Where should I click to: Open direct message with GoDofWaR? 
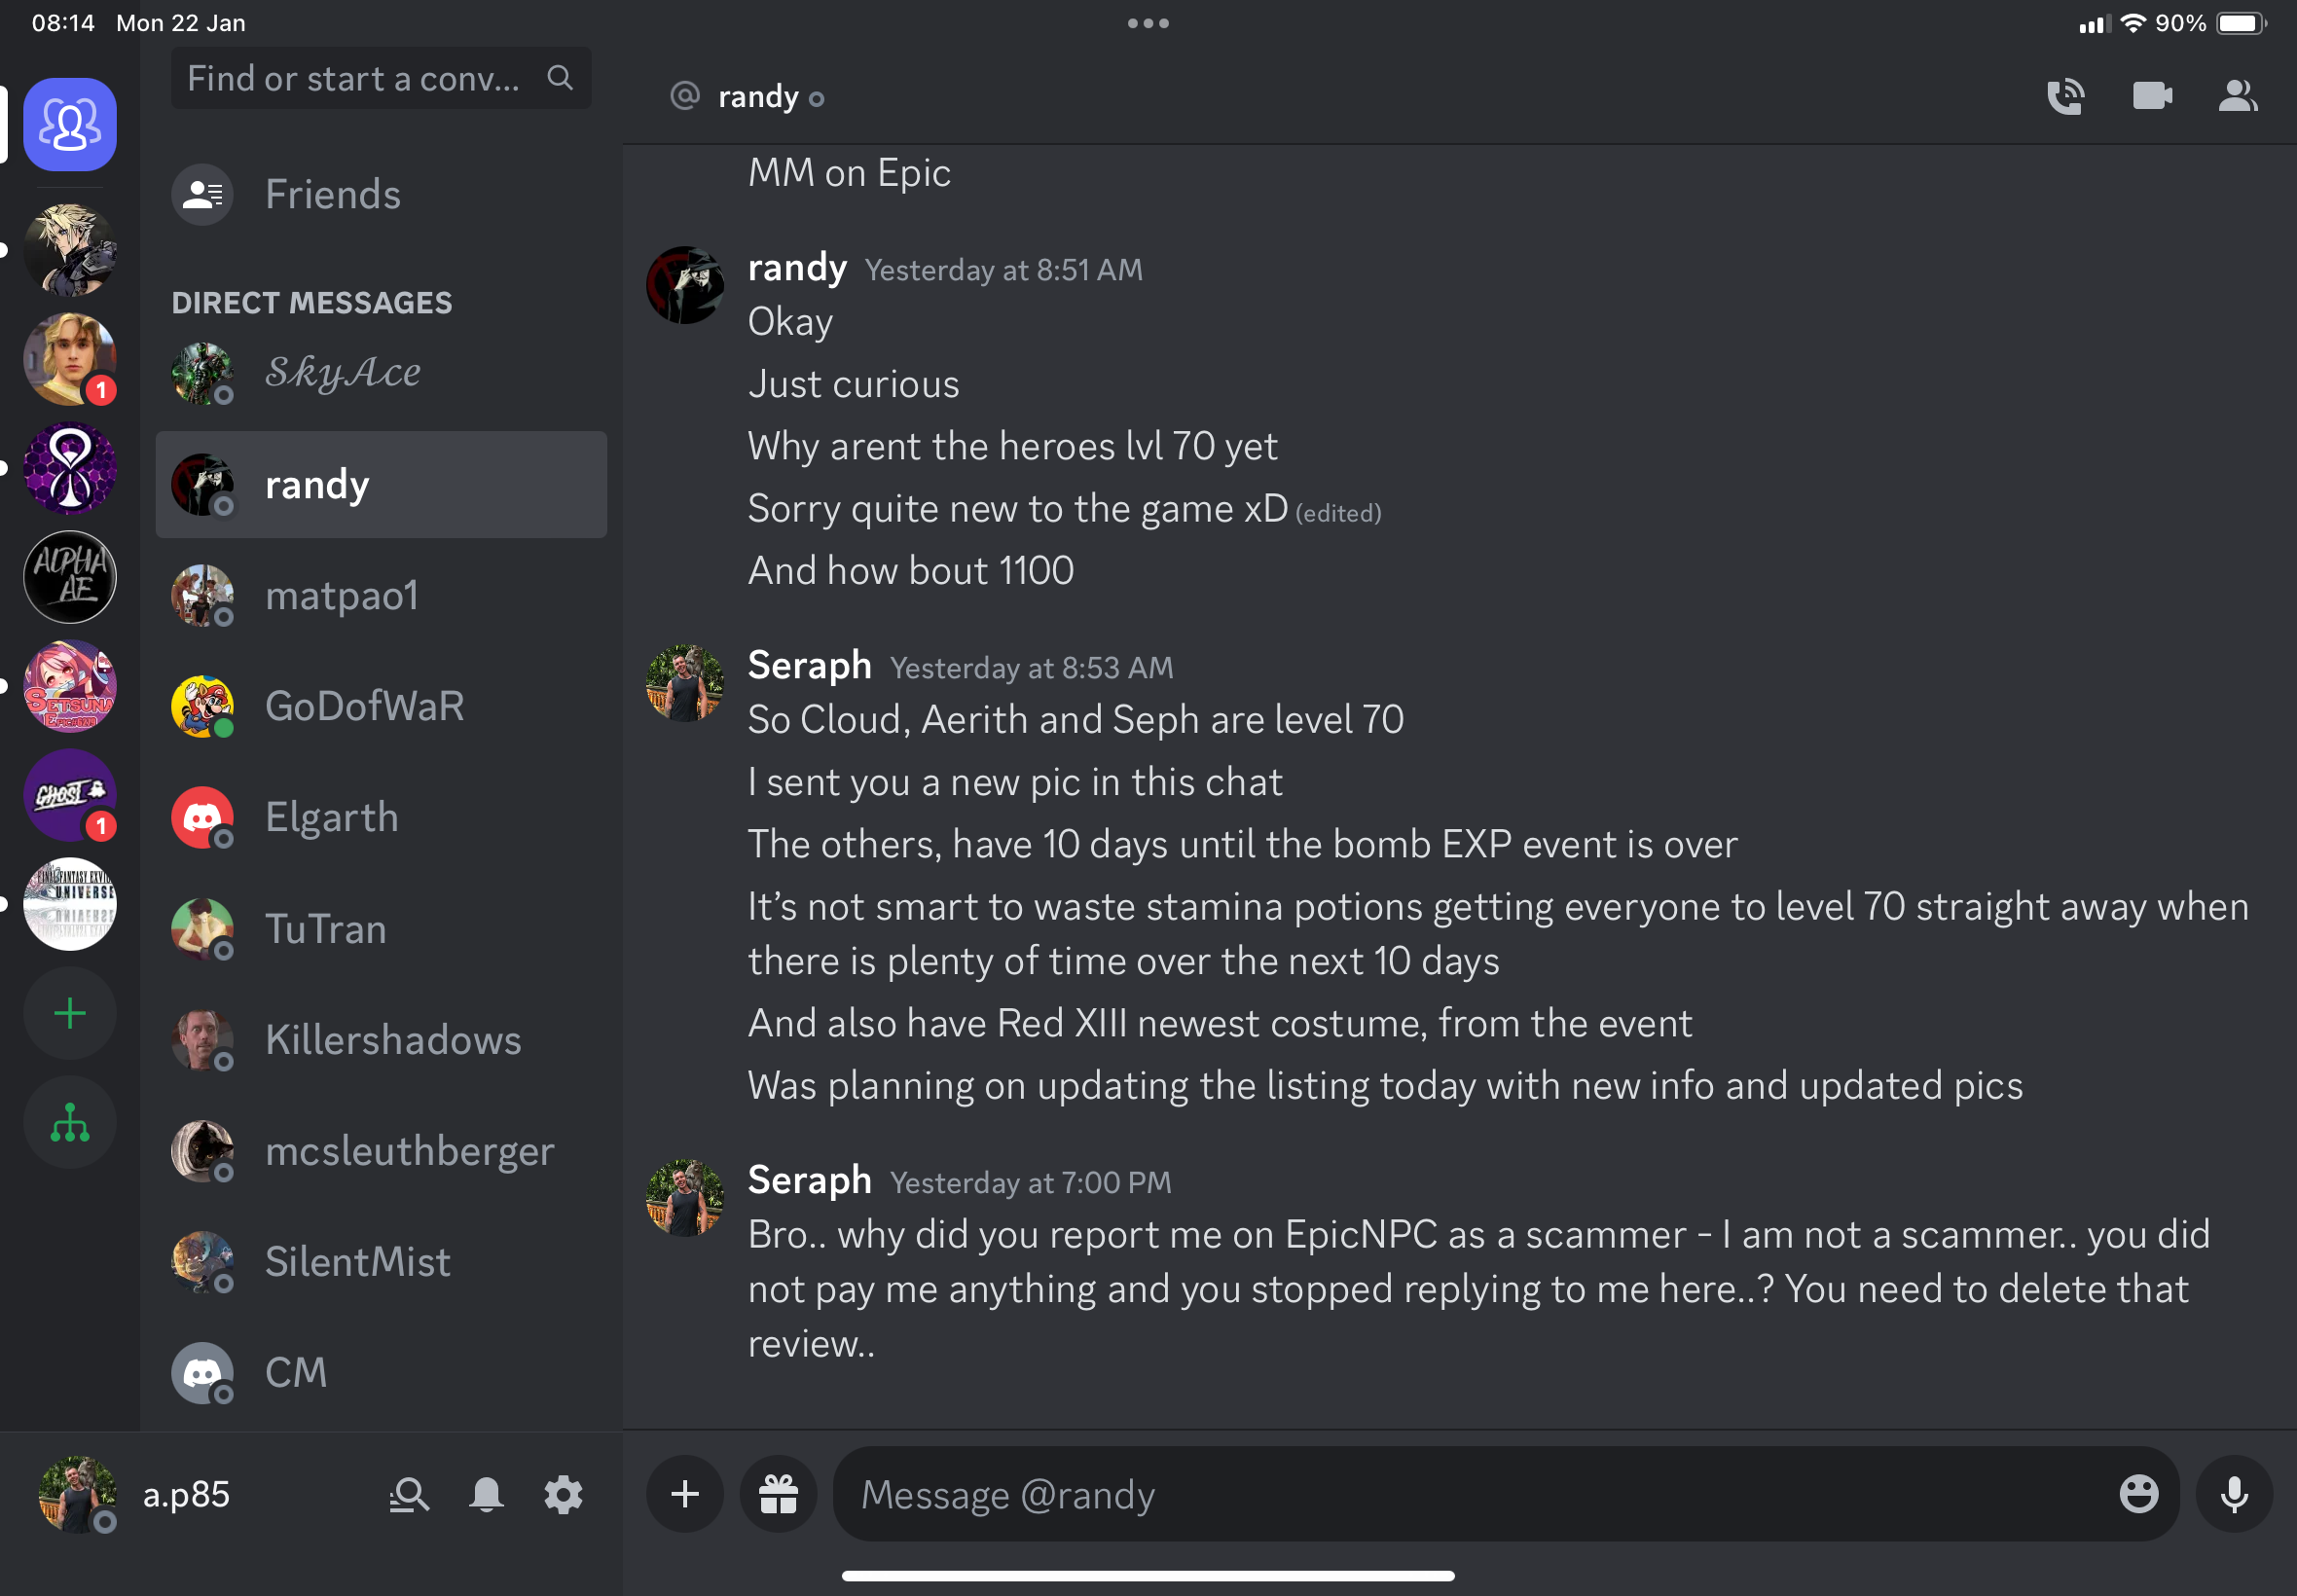click(381, 707)
